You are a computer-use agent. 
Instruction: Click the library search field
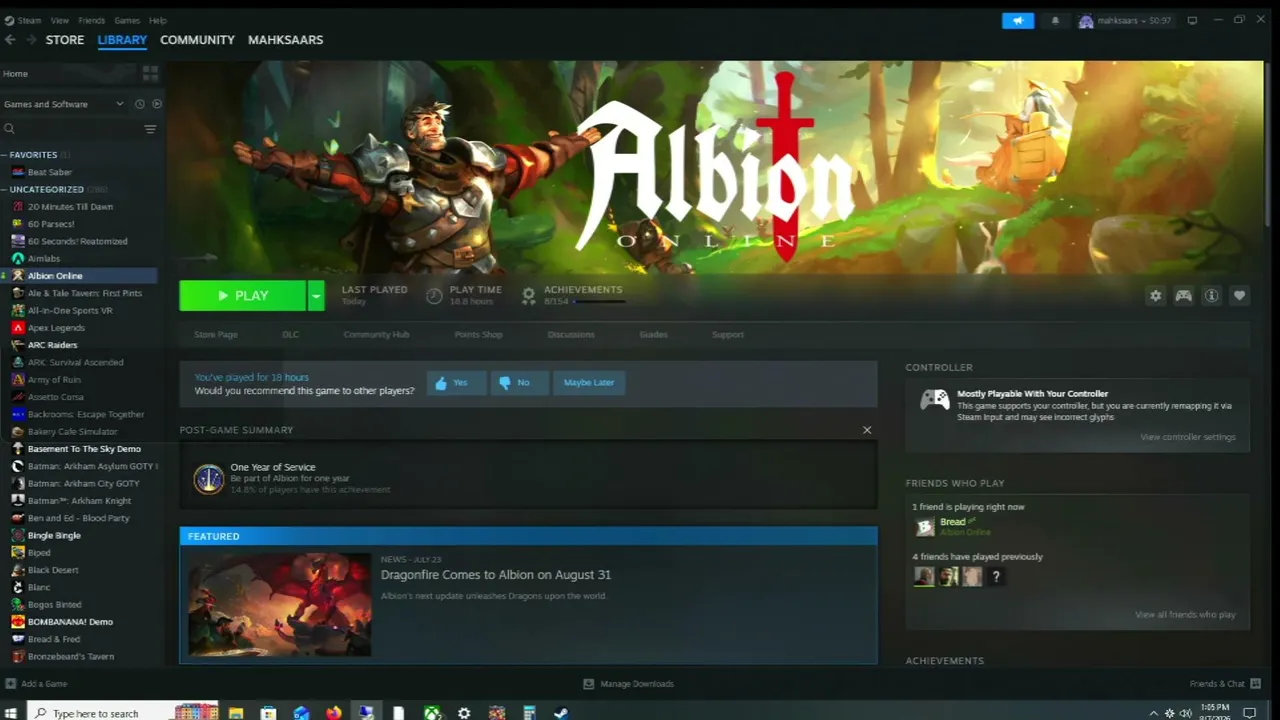pyautogui.click(x=75, y=129)
